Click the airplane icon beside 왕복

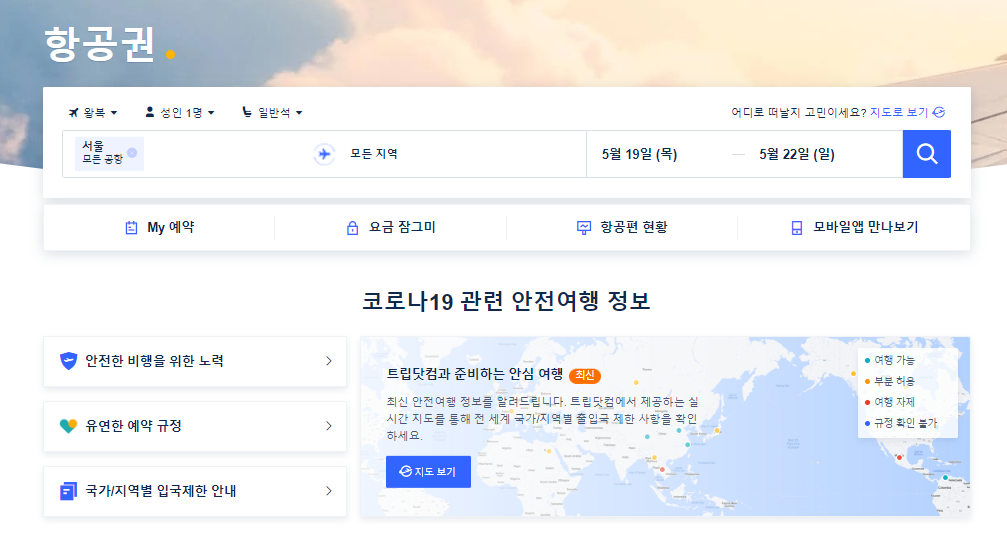[74, 112]
